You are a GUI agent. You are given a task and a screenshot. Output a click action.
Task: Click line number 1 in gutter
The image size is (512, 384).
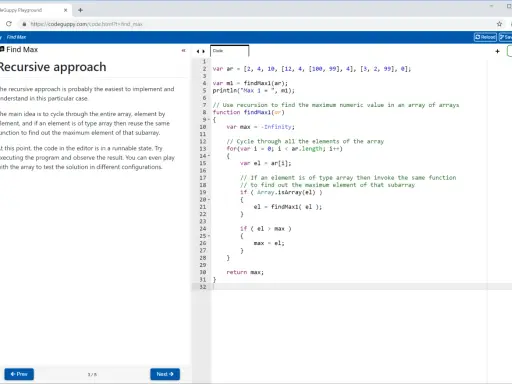[204, 62]
